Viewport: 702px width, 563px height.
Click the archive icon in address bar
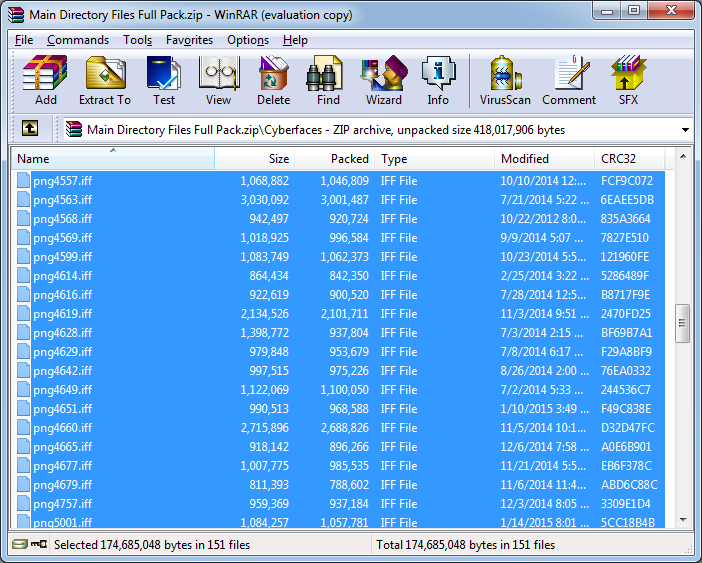point(74,129)
